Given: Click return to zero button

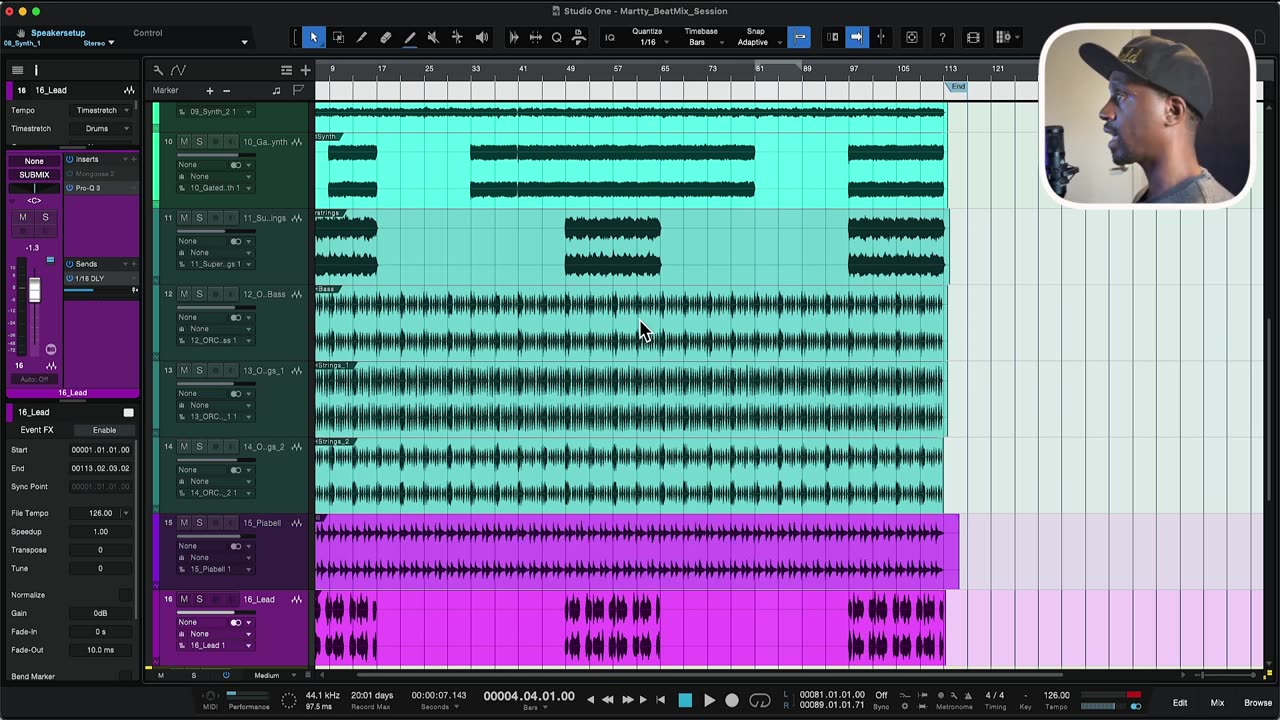Looking at the screenshot, I should (x=660, y=700).
